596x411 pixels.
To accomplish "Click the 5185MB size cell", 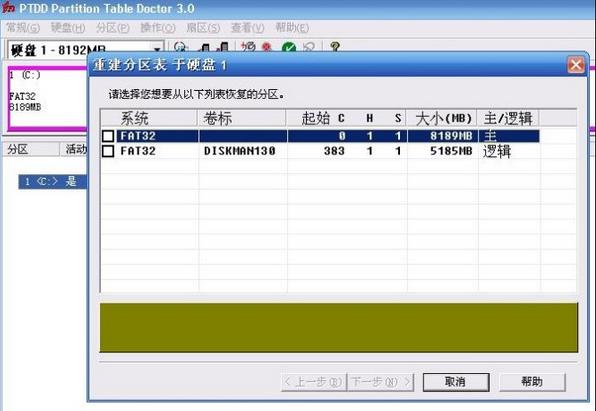I will click(451, 151).
